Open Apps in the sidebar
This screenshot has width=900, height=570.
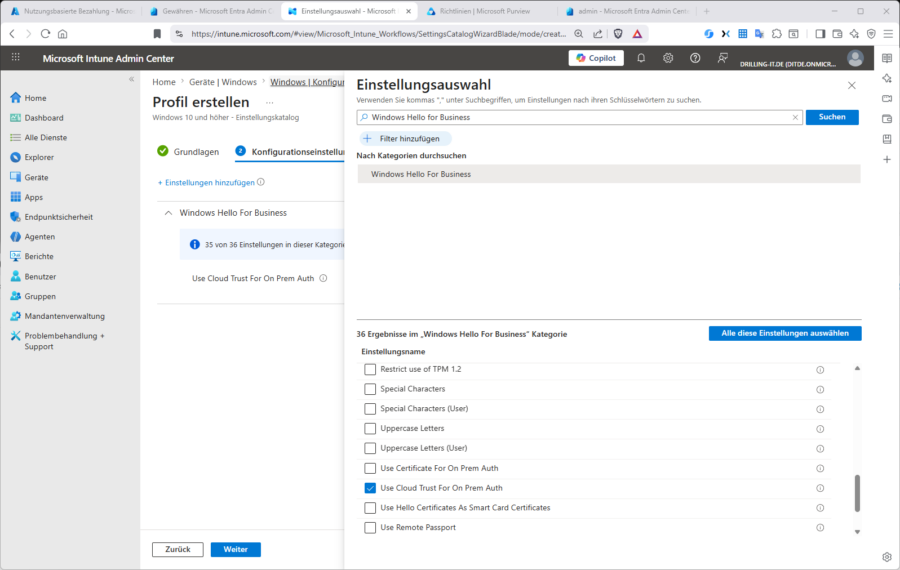coord(26,197)
